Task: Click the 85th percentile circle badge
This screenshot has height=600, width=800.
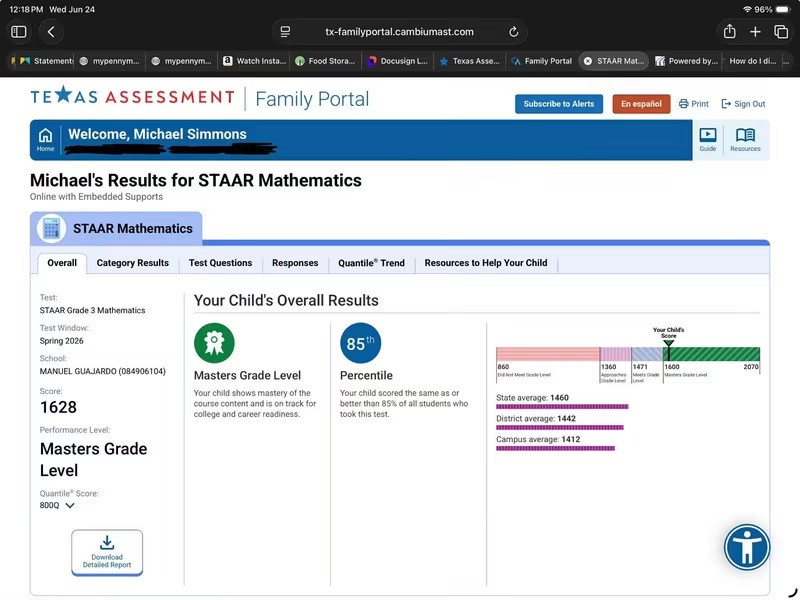Action: coord(360,343)
